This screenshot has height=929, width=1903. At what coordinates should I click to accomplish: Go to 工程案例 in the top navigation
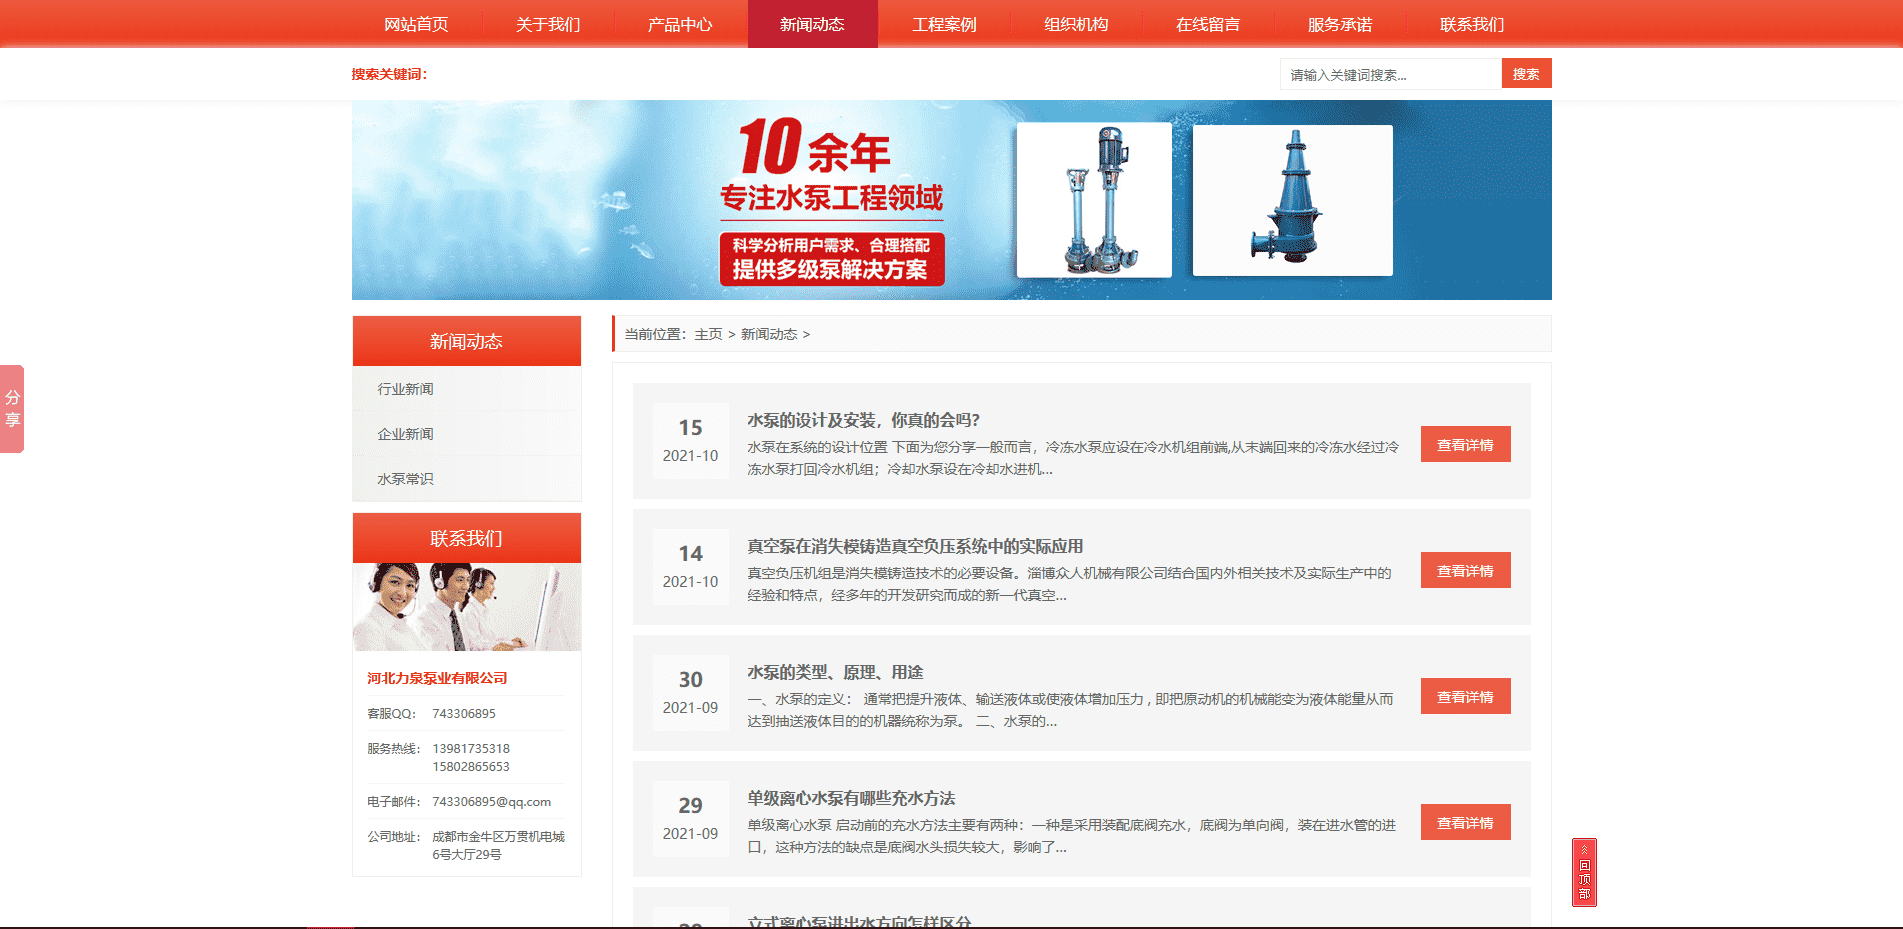944,24
